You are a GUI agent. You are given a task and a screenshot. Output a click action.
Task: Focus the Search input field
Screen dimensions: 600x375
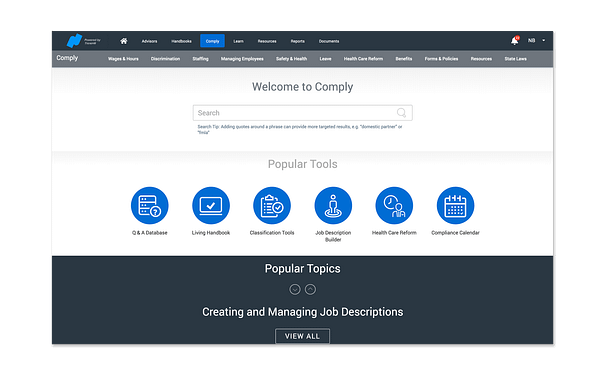tap(302, 113)
